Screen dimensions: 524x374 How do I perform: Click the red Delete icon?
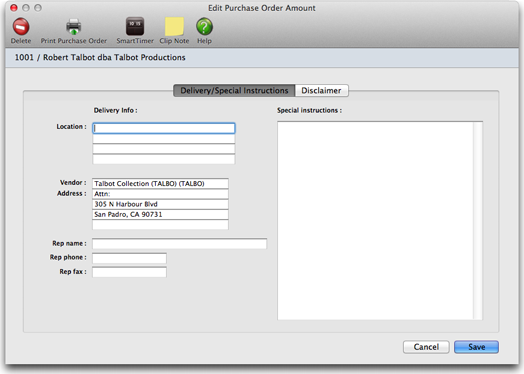coord(21,27)
